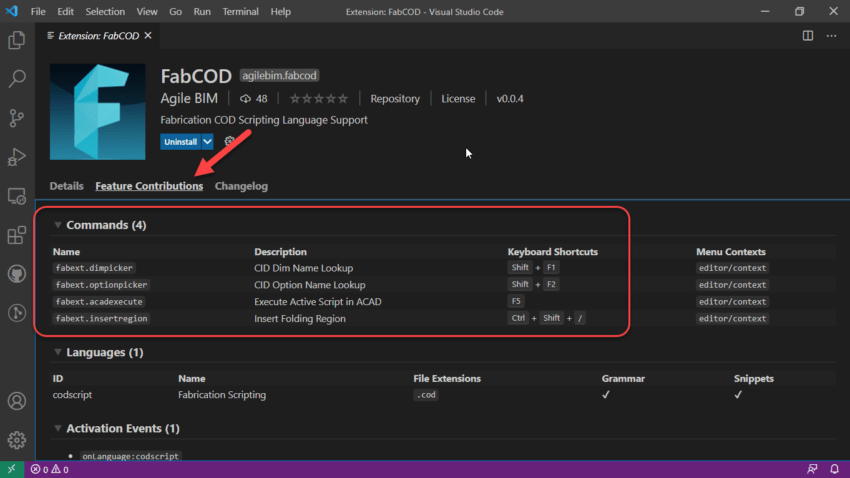Click the remote window indicator in status bar
This screenshot has width=850, height=478.
coord(12,469)
